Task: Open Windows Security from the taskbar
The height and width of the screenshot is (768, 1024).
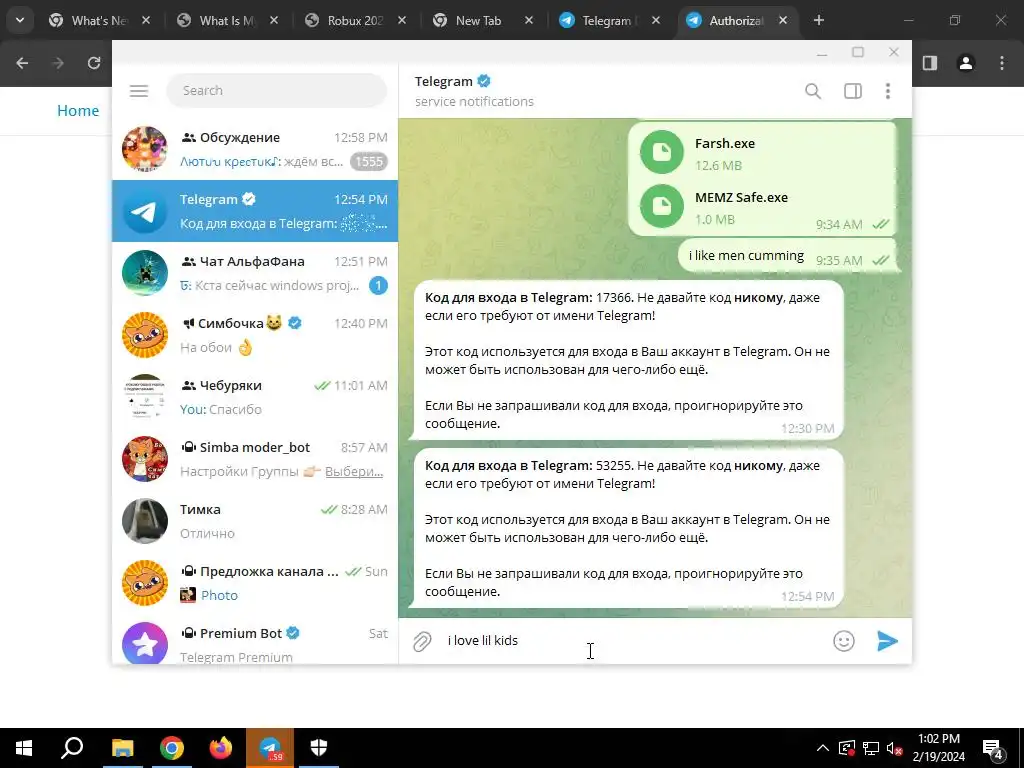Action: point(319,748)
